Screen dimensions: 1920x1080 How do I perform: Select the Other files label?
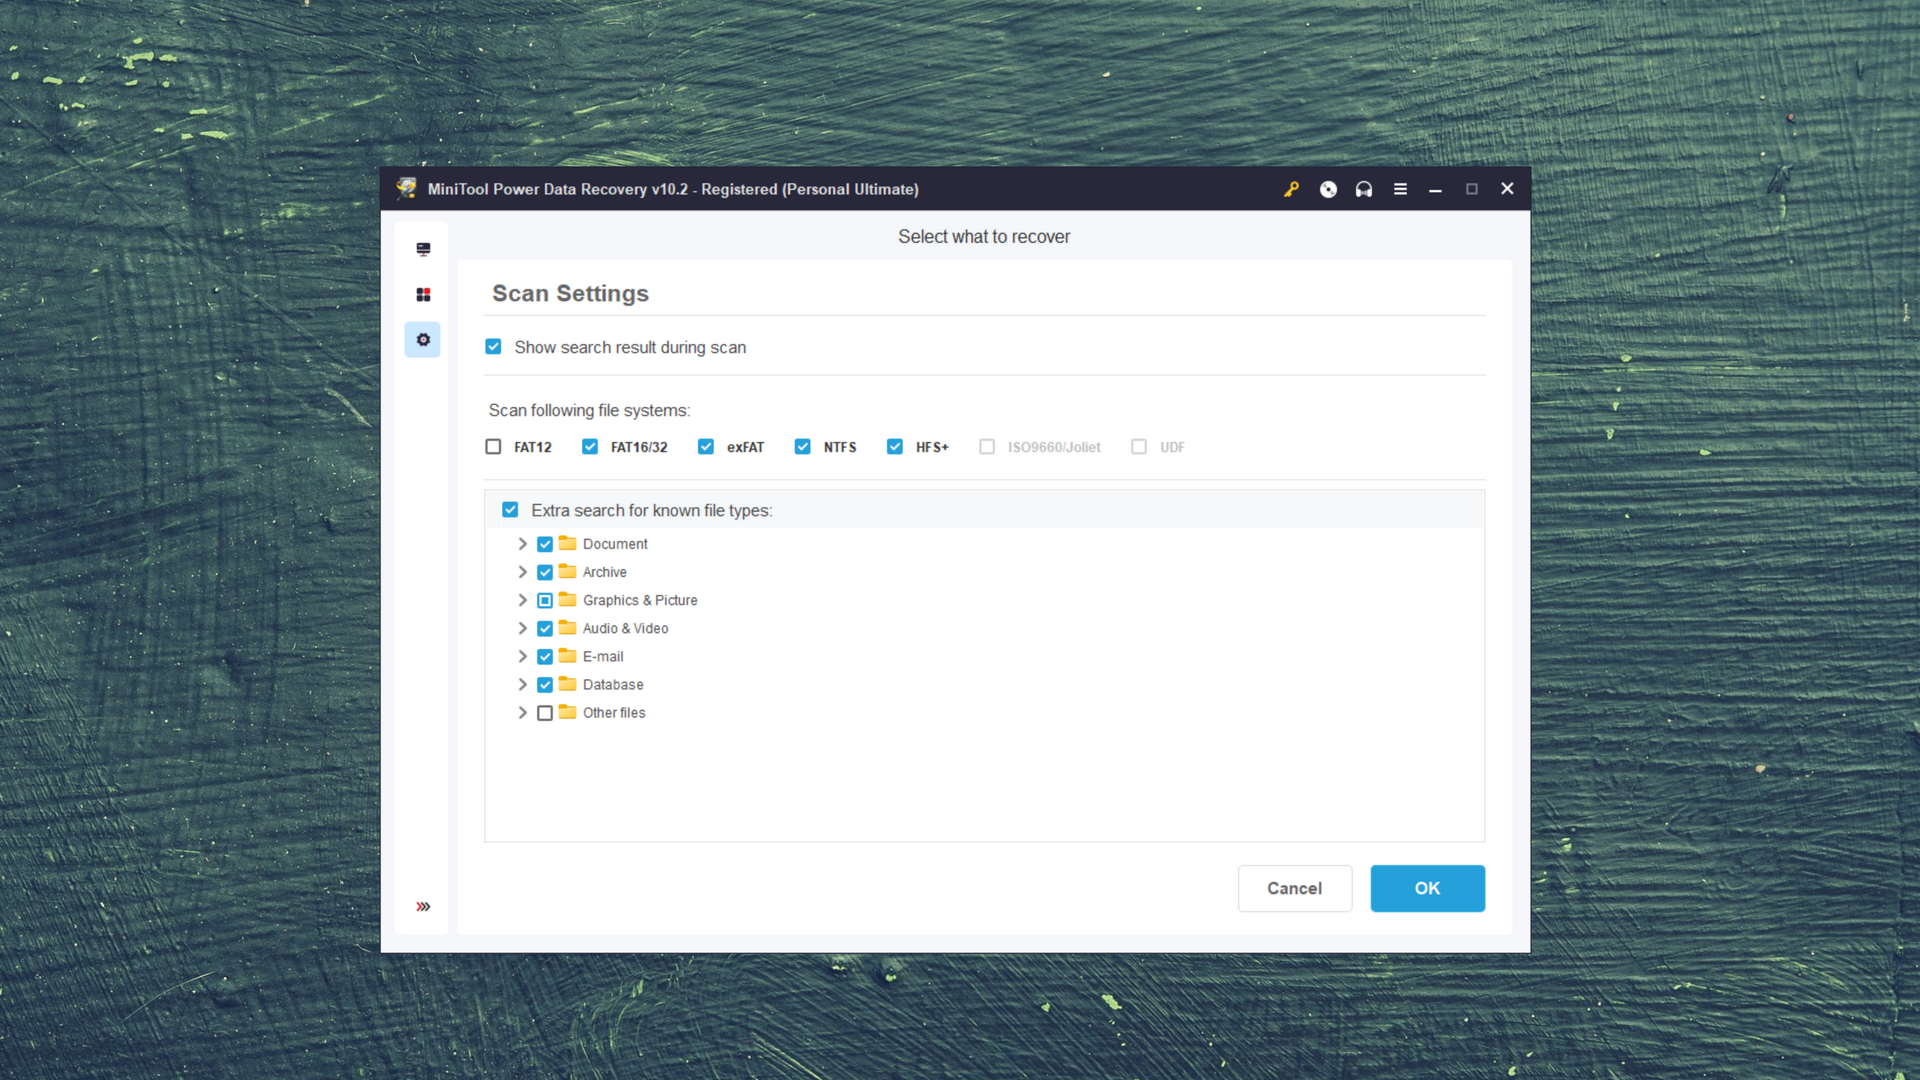point(614,713)
